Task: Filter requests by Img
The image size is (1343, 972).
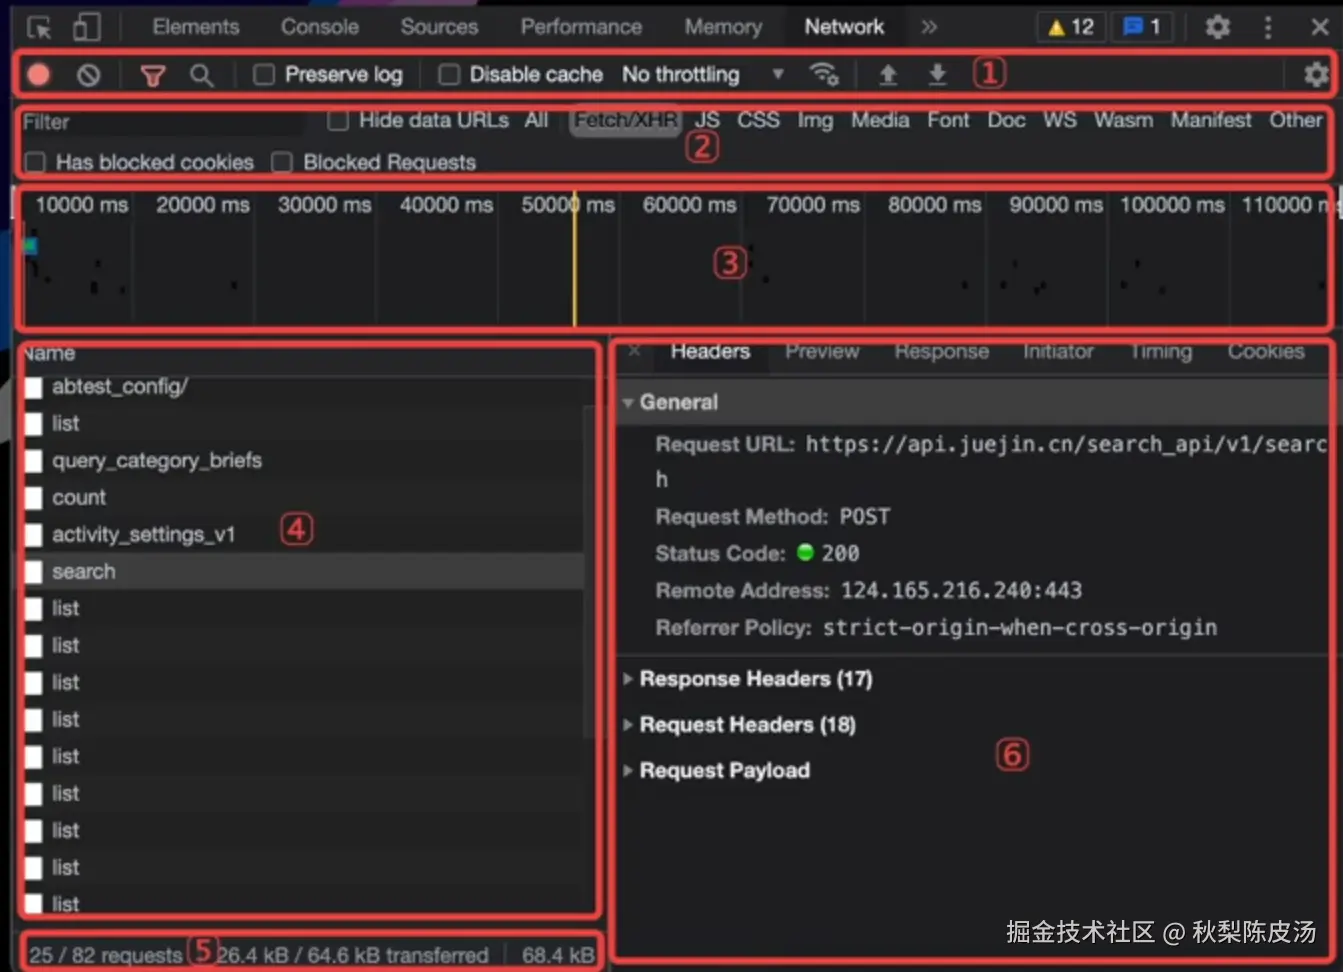Action: click(815, 120)
